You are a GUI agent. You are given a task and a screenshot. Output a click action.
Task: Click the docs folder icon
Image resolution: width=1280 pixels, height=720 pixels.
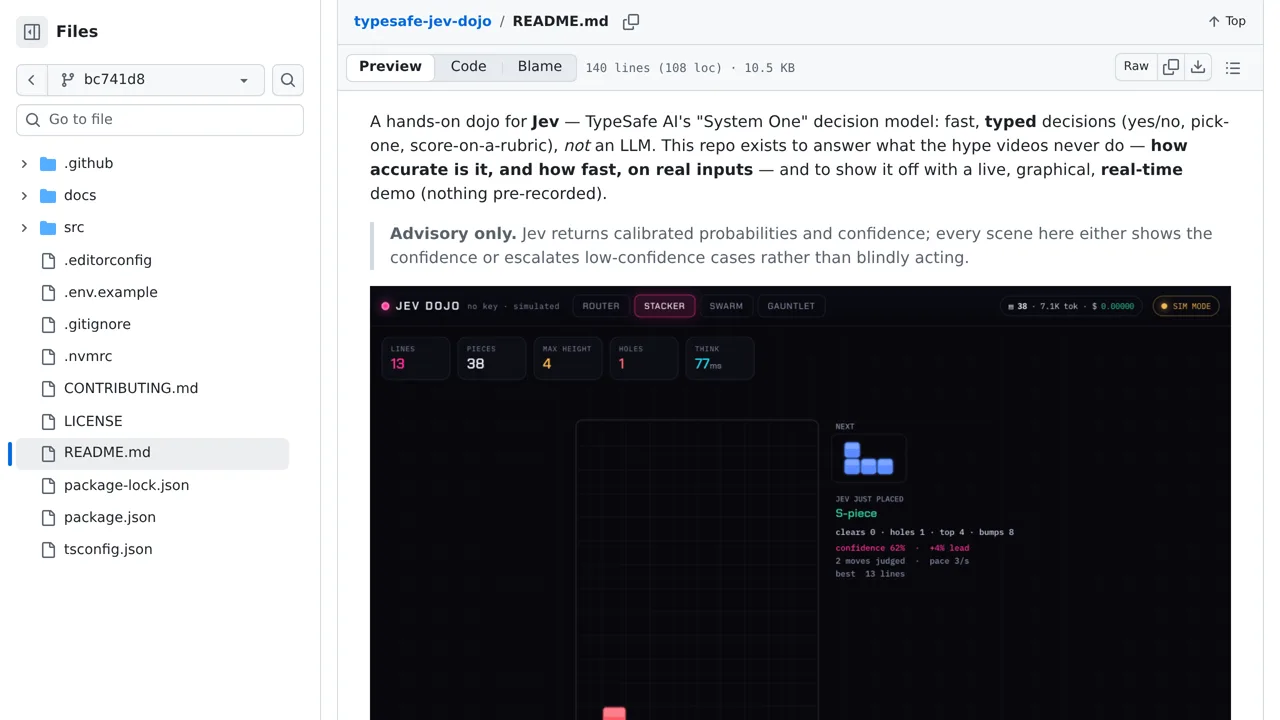point(48,195)
